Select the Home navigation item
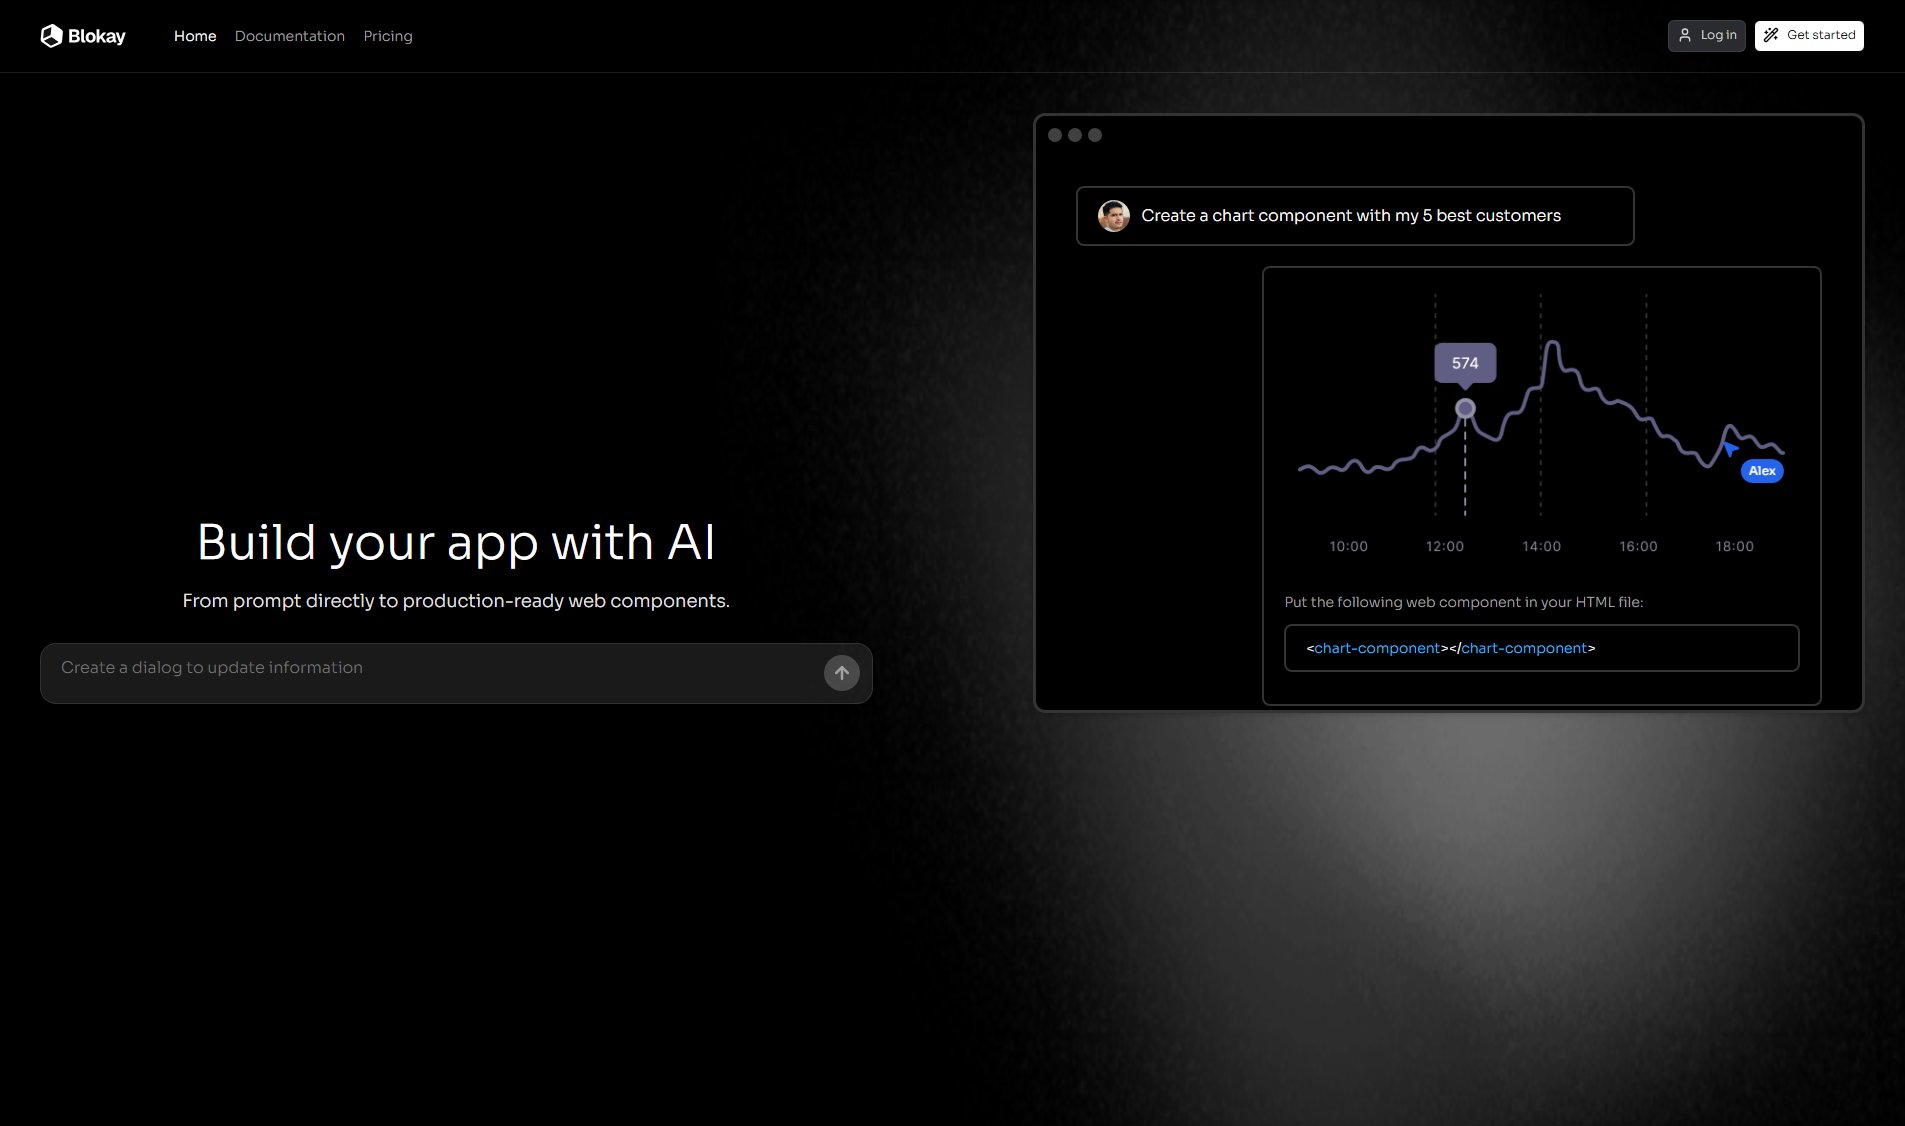The height and width of the screenshot is (1126, 1905). [x=194, y=36]
